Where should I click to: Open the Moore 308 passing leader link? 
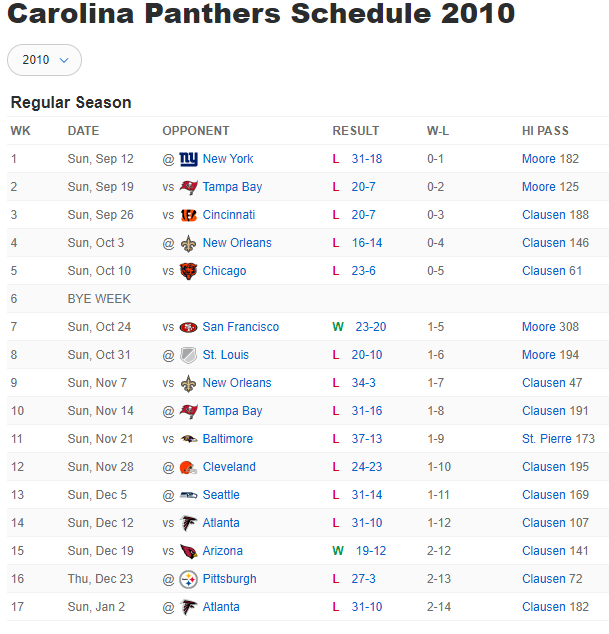[x=550, y=327]
